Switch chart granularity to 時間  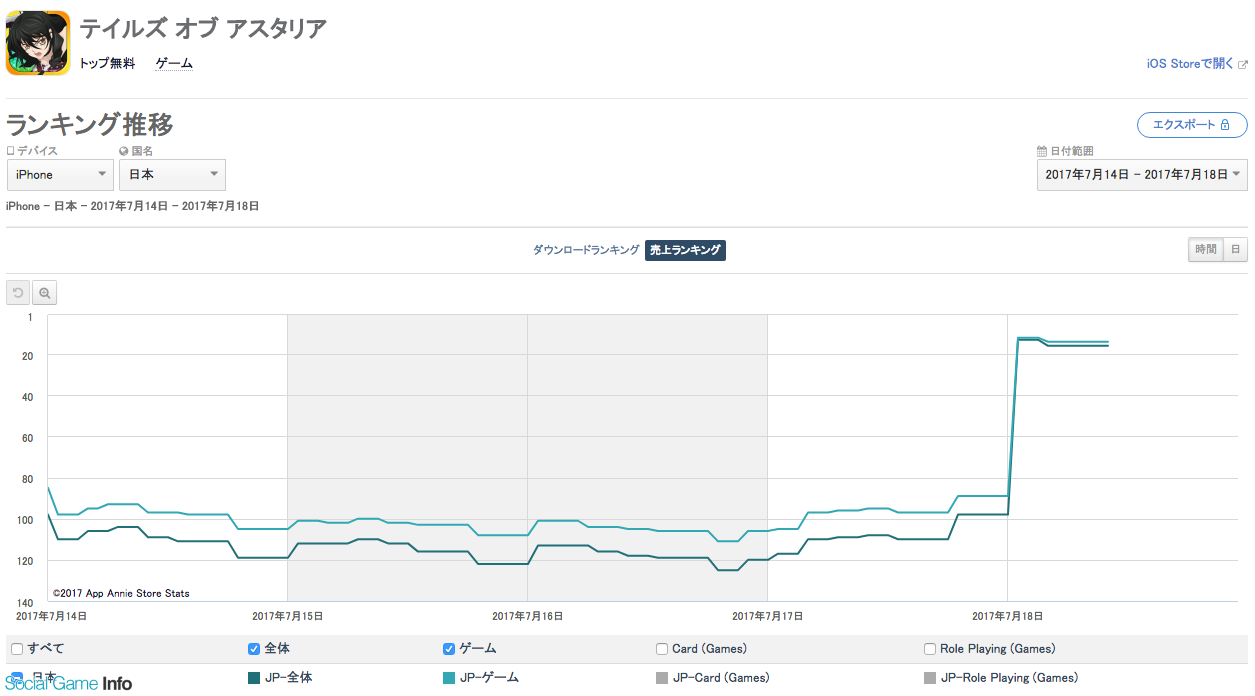[x=1205, y=250]
